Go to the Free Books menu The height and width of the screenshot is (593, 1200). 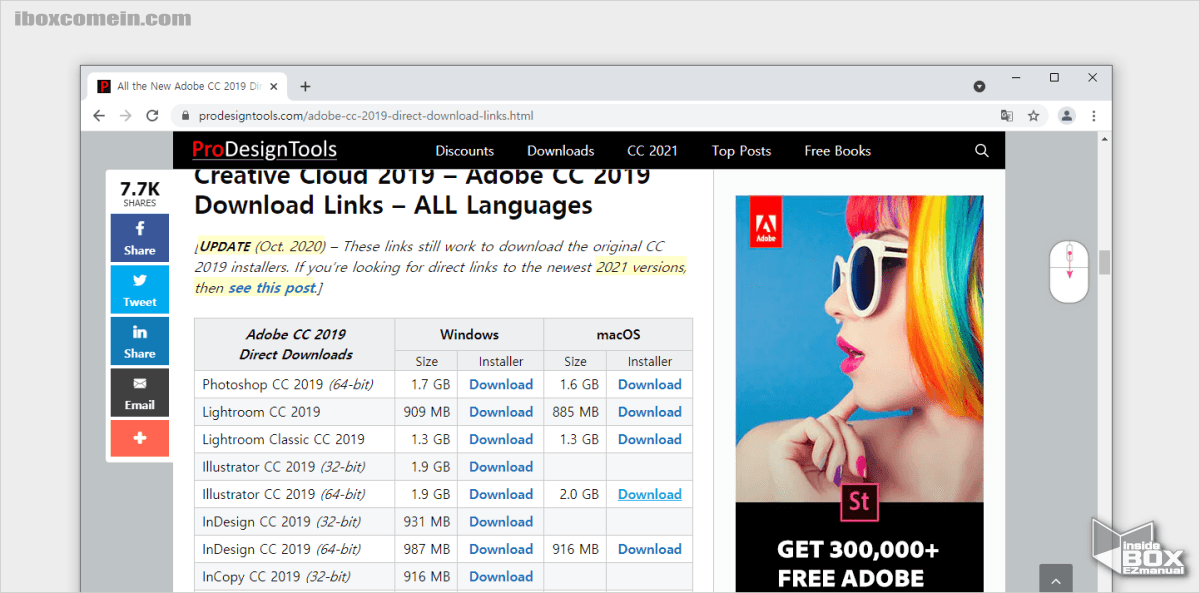point(837,151)
